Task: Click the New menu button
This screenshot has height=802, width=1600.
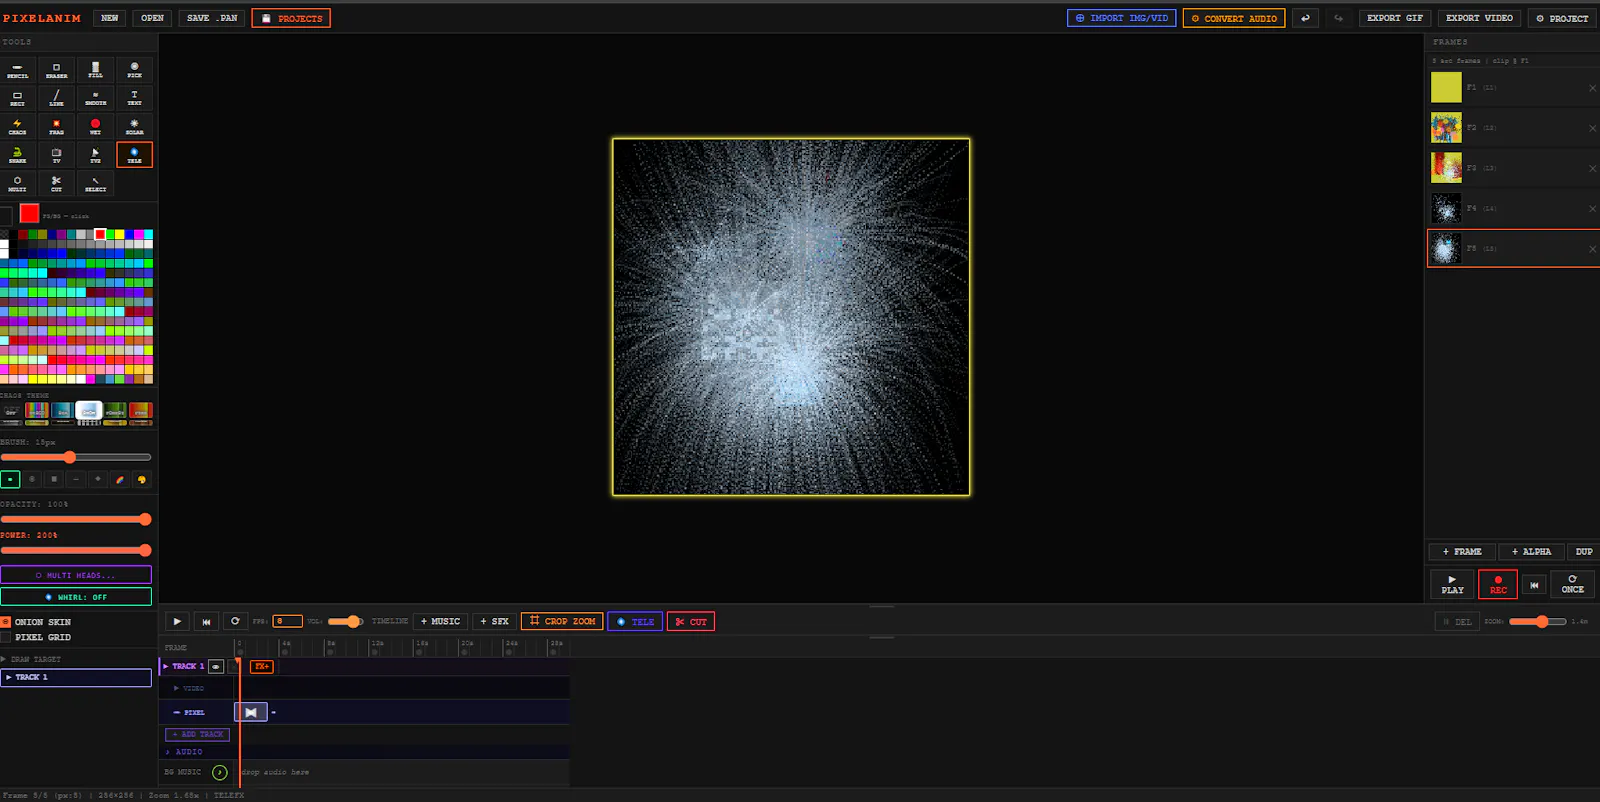Action: coord(110,18)
